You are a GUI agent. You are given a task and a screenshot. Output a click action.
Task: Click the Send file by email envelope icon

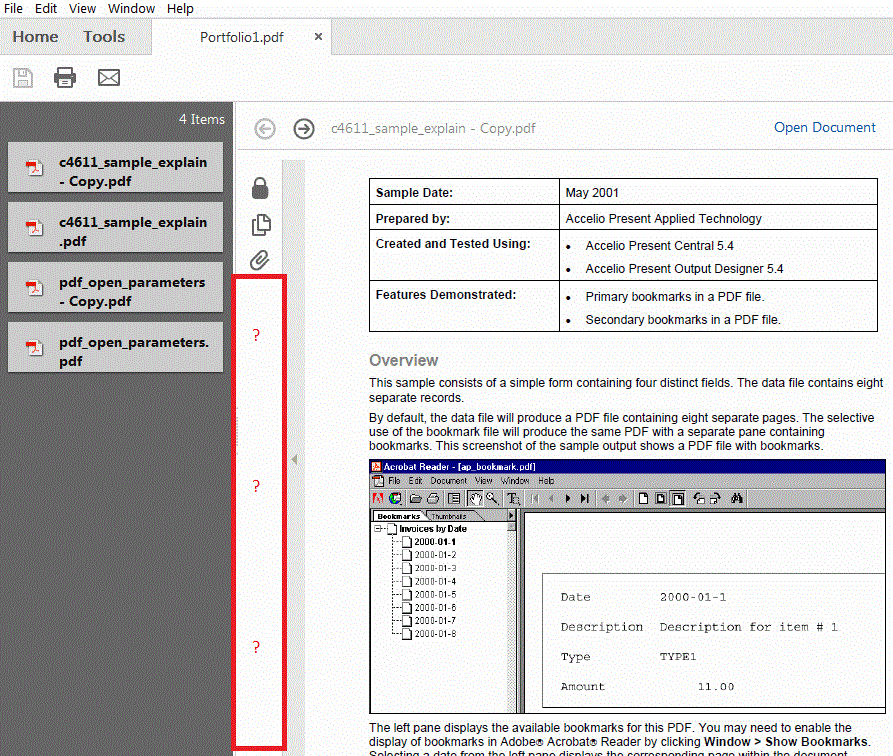point(109,77)
